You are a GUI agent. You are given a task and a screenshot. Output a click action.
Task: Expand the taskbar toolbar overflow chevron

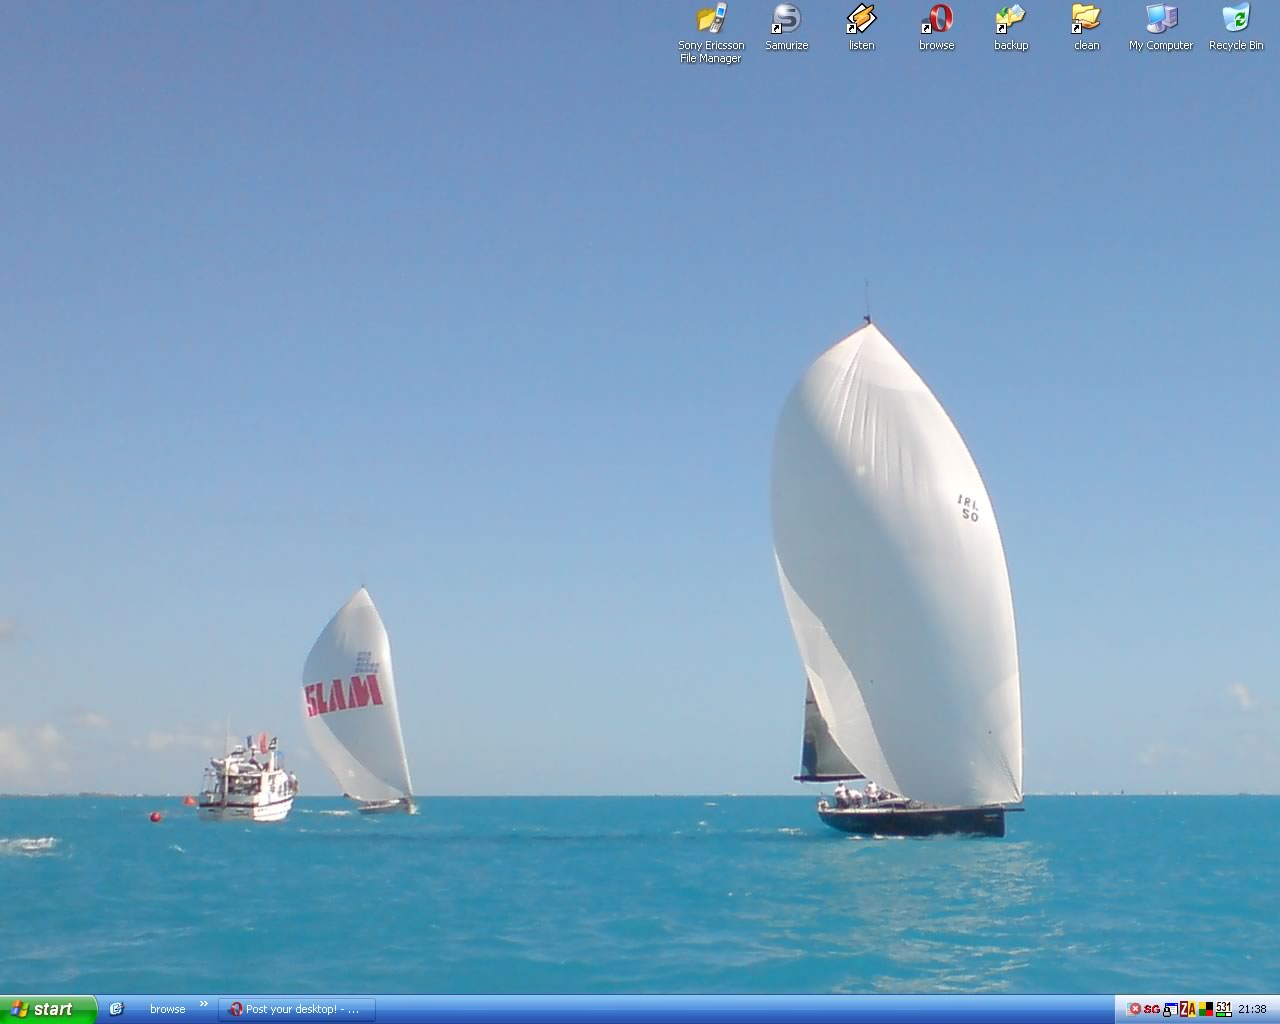(204, 1005)
